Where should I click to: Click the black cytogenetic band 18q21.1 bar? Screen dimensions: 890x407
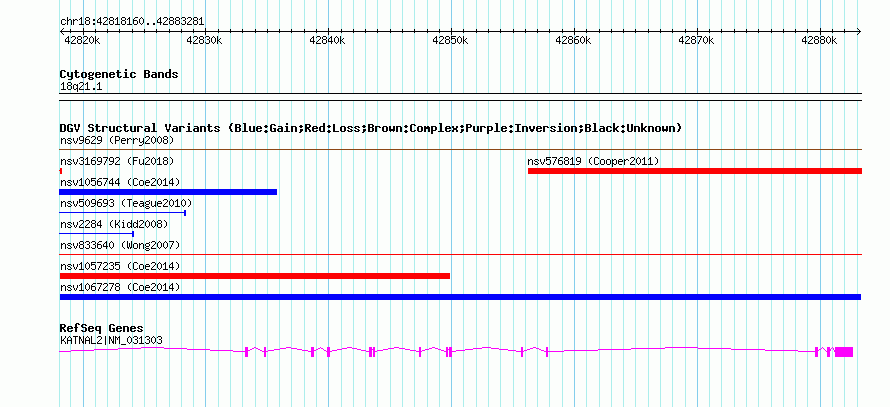[460, 96]
